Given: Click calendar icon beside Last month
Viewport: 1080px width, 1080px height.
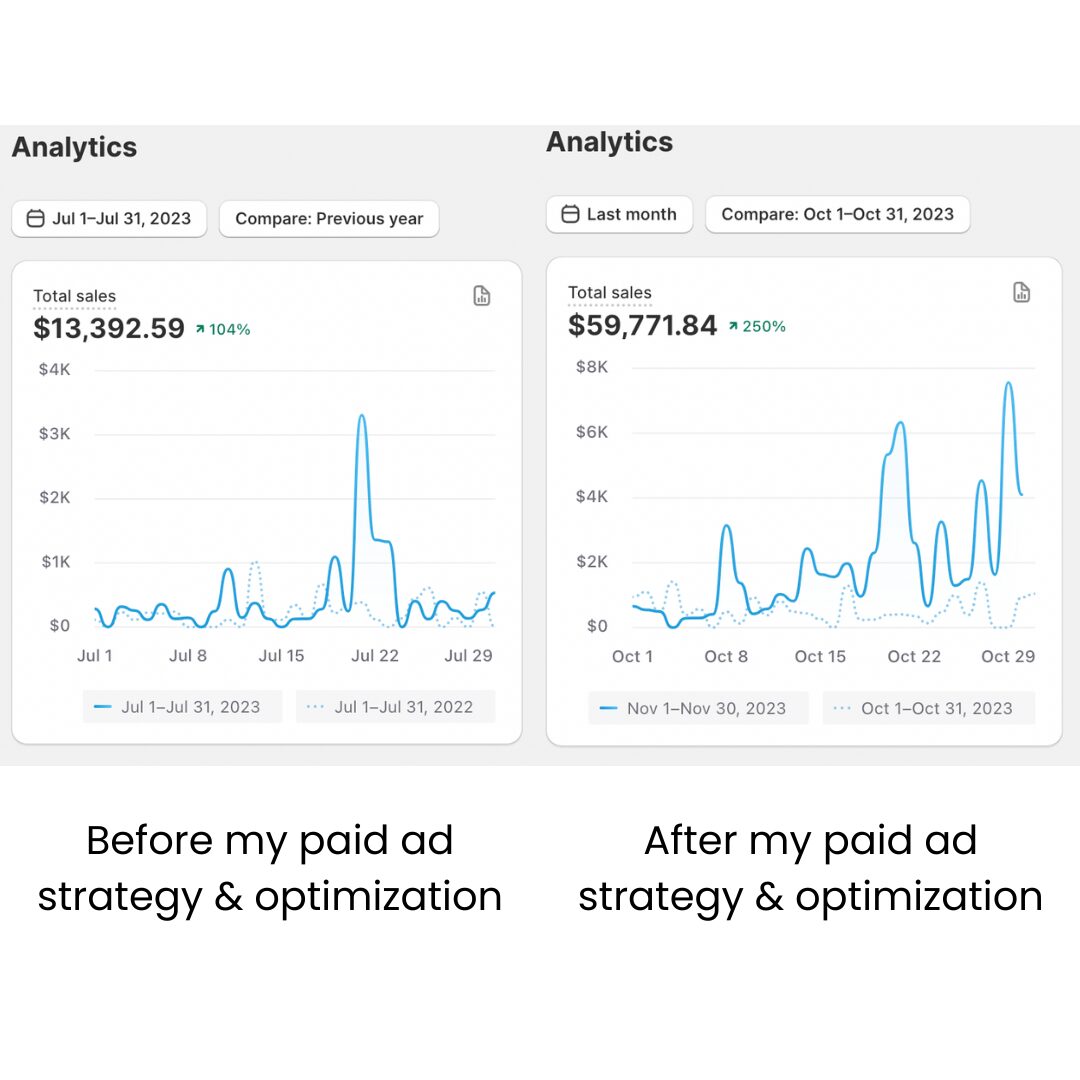Looking at the screenshot, I should pyautogui.click(x=570, y=214).
